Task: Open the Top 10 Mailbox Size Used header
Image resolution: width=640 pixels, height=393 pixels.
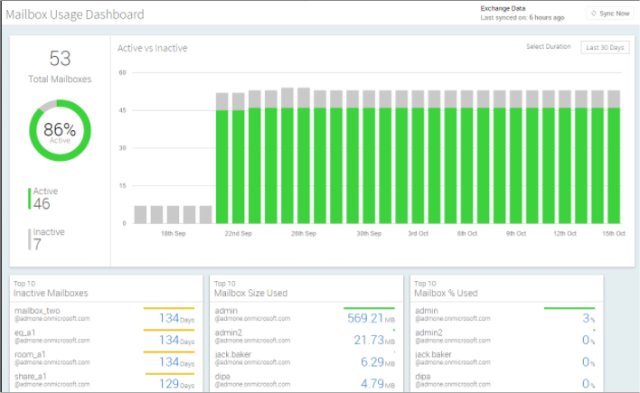Action: click(x=251, y=289)
